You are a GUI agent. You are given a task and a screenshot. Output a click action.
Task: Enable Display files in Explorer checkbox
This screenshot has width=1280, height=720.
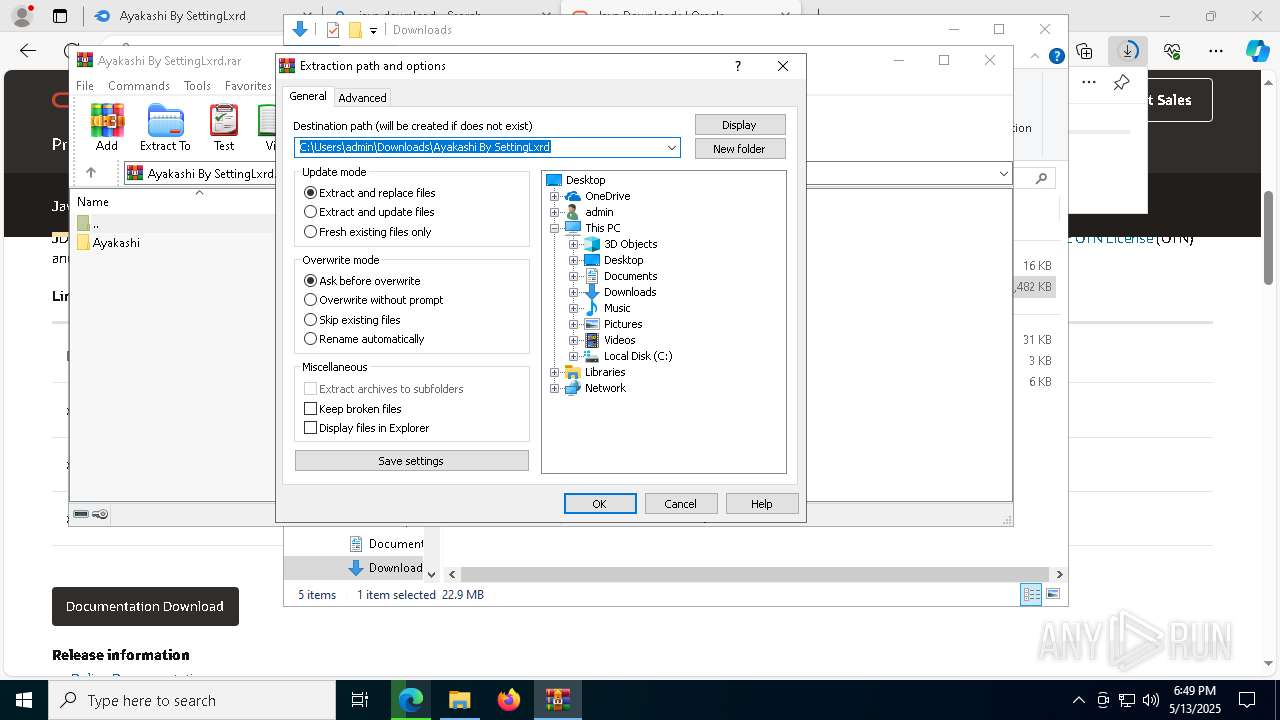click(366, 428)
